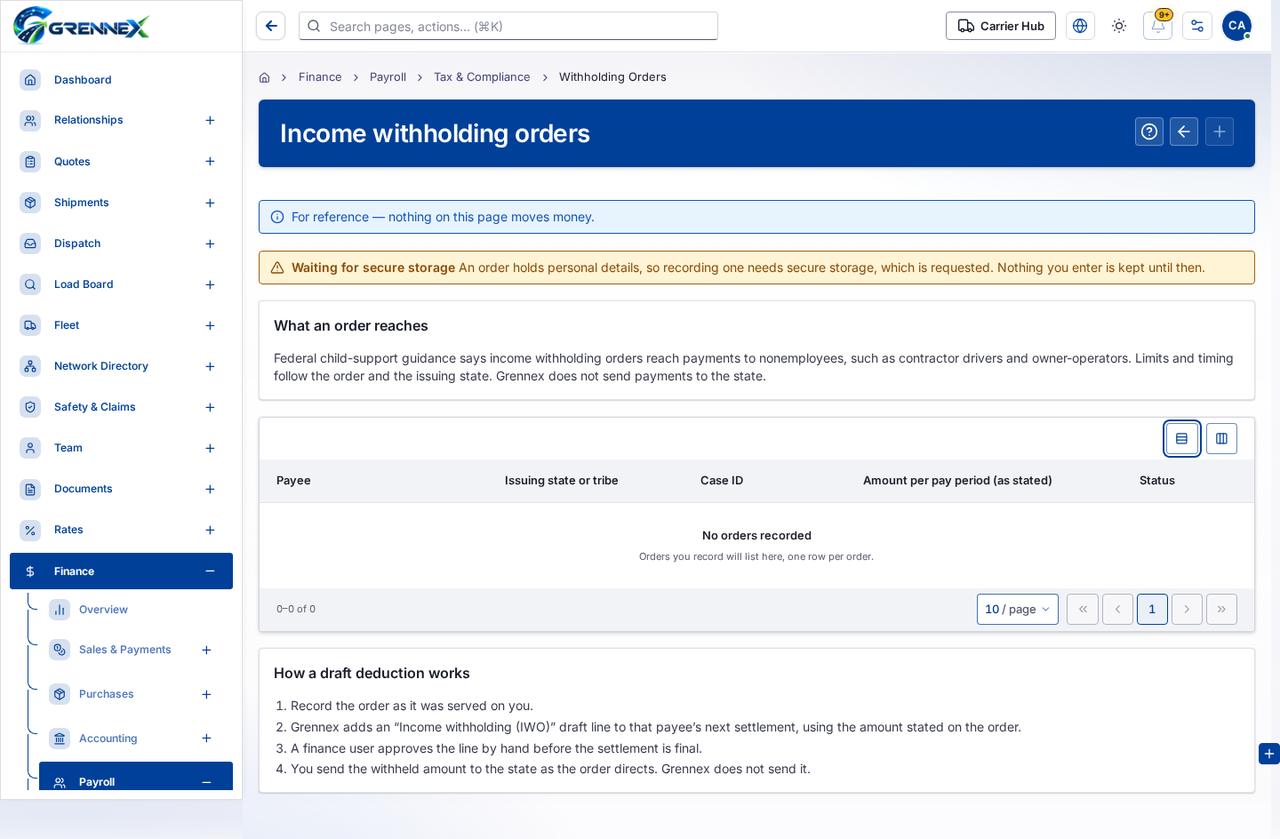Screen dimensions: 1280x839
Task: Click the back arrow beside the search box
Action: tap(271, 26)
